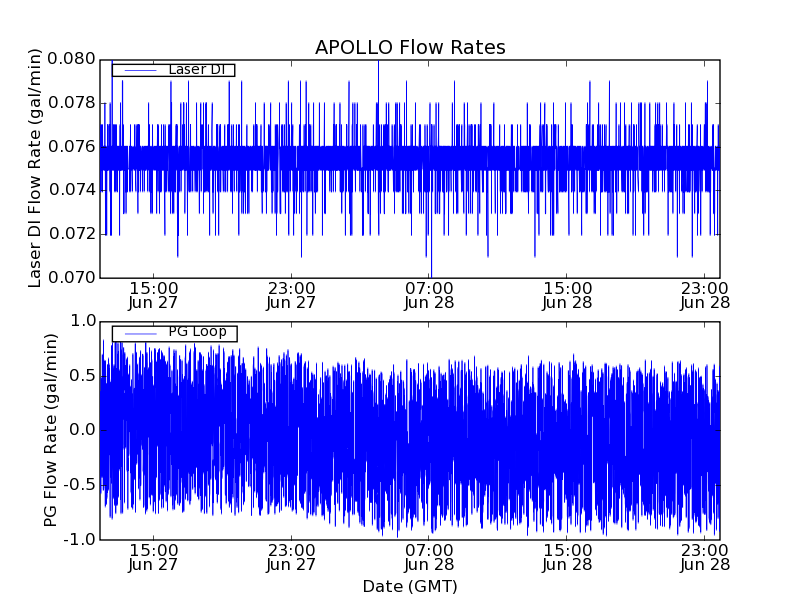Click the 'Laser DI Flow Rate (gal/min)' axis label
Viewport: 800px width, 600px height.
(34, 168)
